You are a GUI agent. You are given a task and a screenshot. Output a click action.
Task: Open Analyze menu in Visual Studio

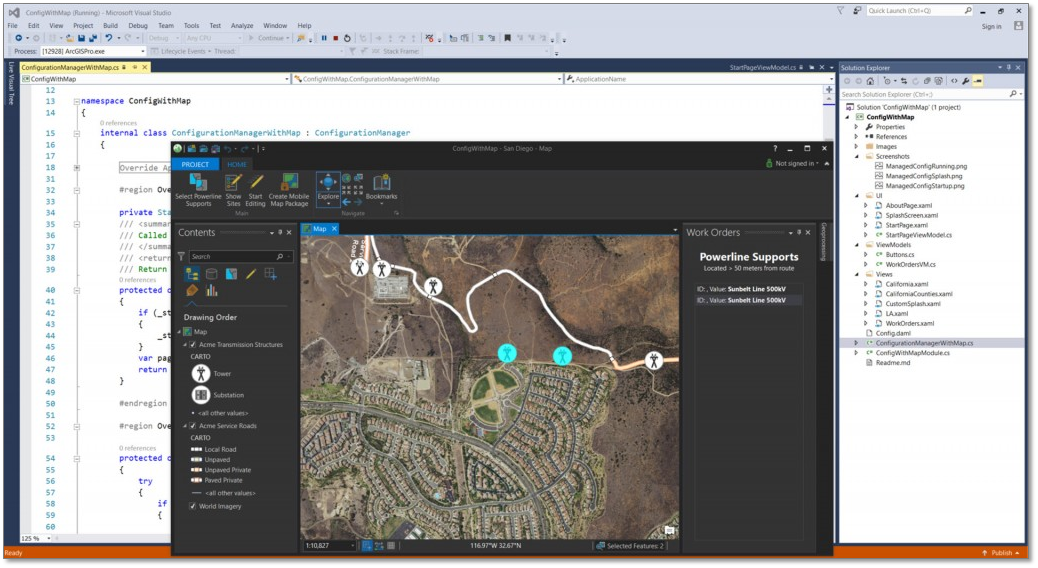point(242,26)
